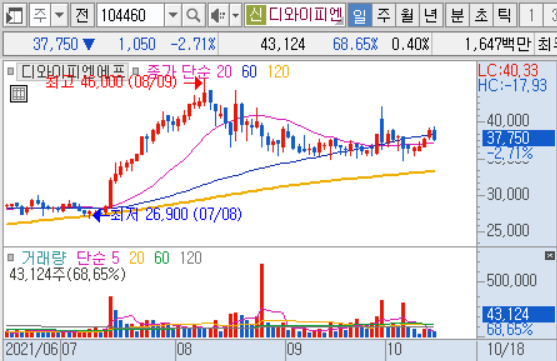Click the trade amount 1,647백만
Image resolution: width=557 pixels, height=361 pixels.
coord(498,44)
